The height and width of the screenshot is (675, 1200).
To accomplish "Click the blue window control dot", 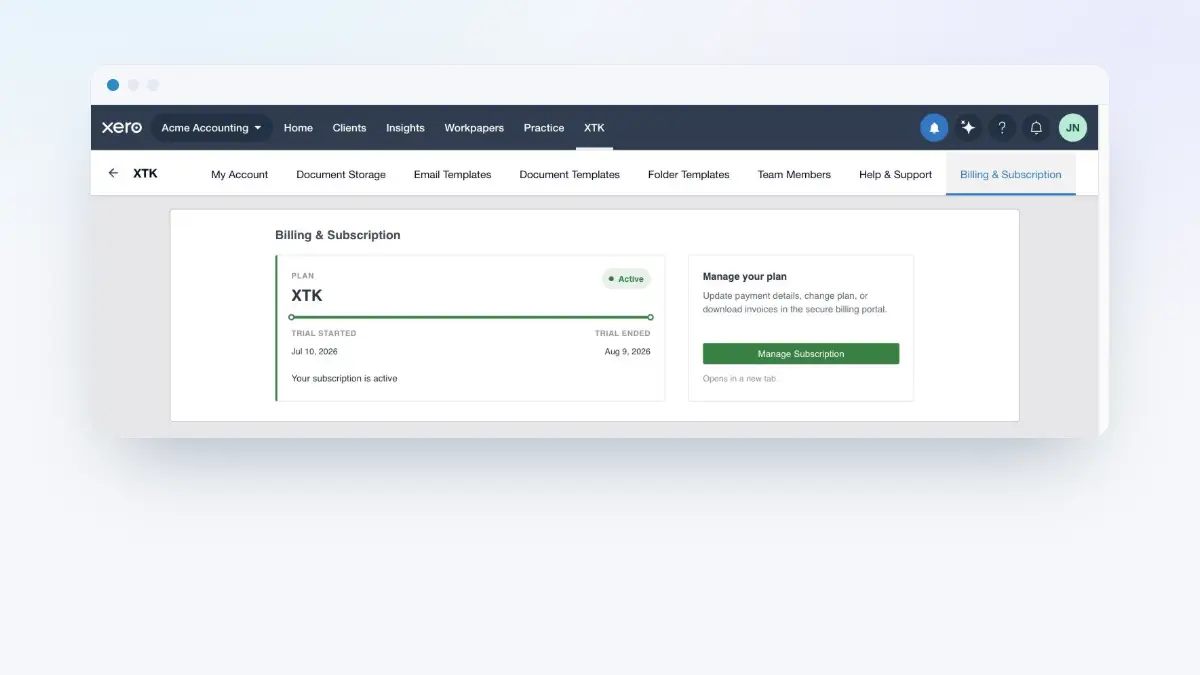I will tap(113, 85).
